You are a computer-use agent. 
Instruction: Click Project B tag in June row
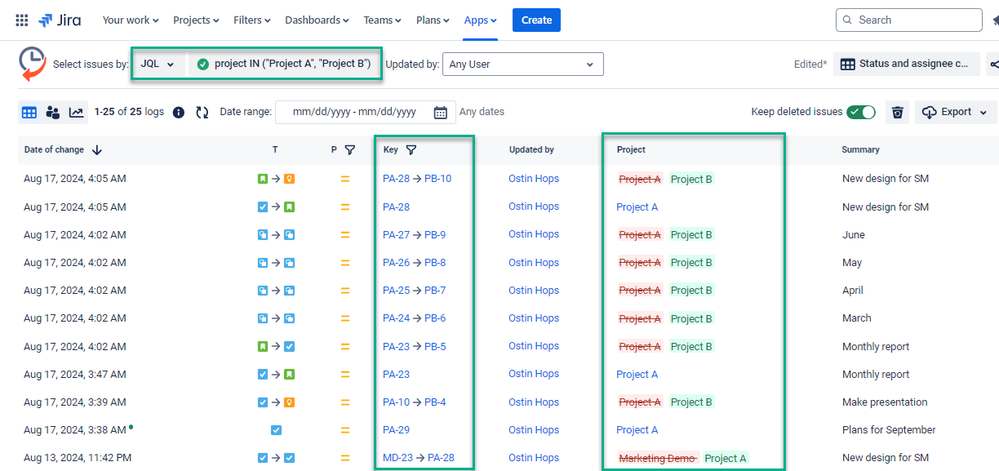[x=691, y=235]
